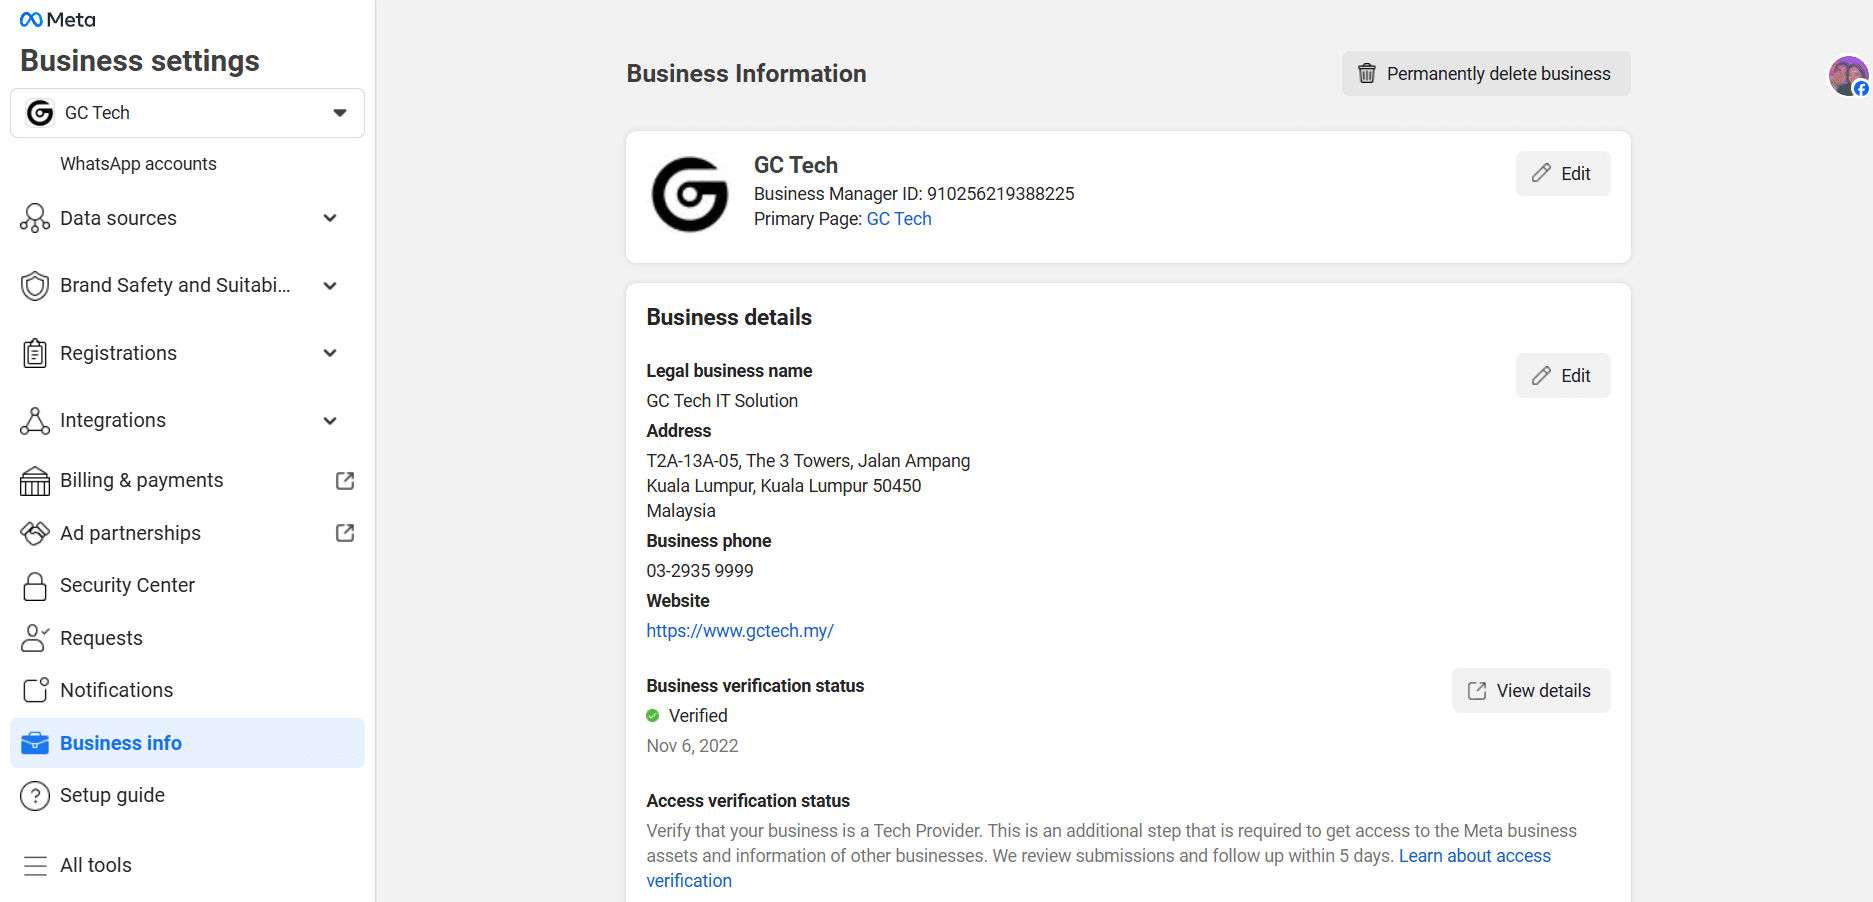Screen dimensions: 1873x902
Task: Open WhatsApp accounts
Action: 138,164
